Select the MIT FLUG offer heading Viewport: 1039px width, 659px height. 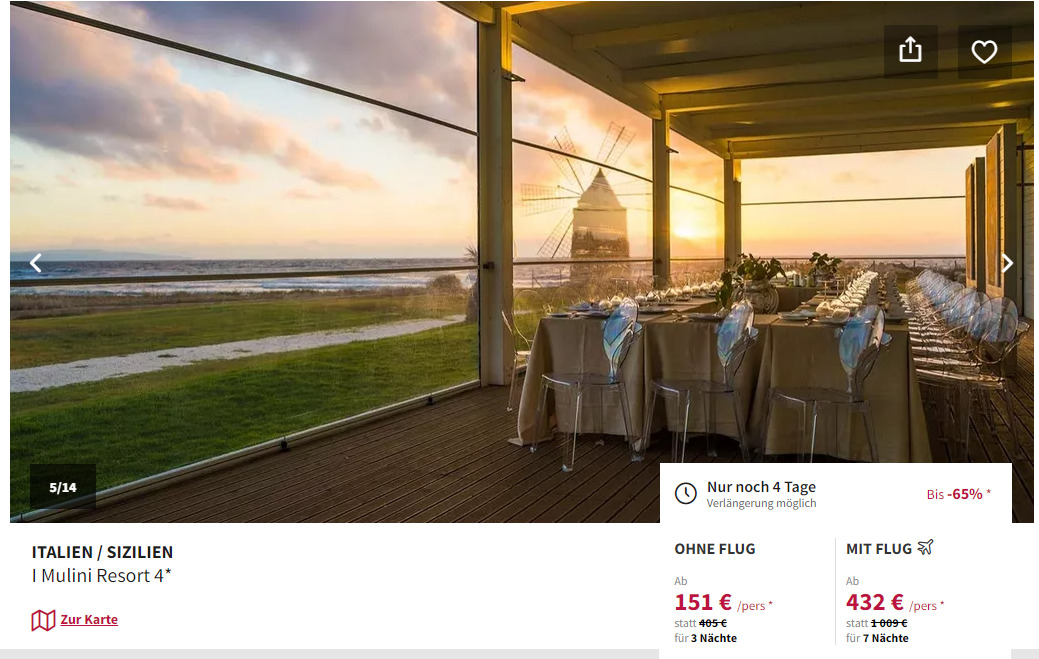pos(879,549)
